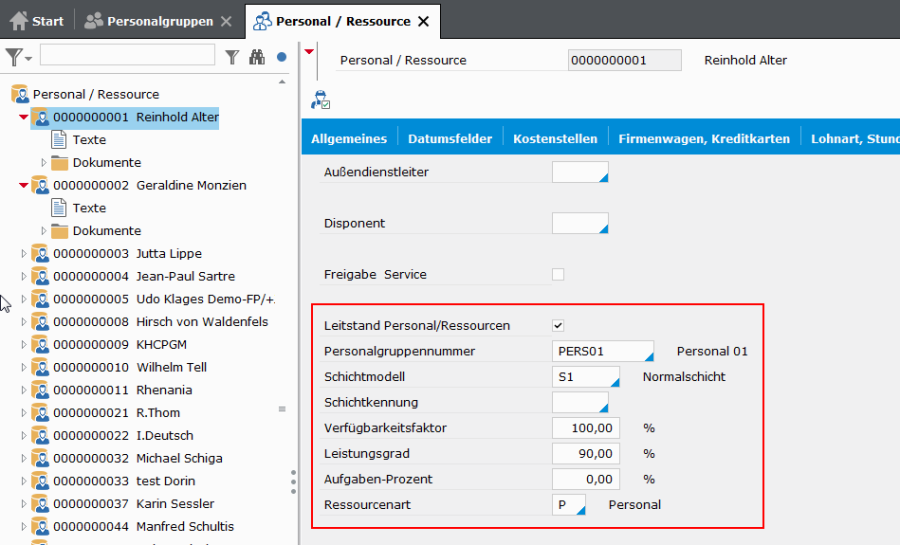900x545 pixels.
Task: Click the Dokumente folder icon under Reinhold Alter
Action: click(x=59, y=162)
